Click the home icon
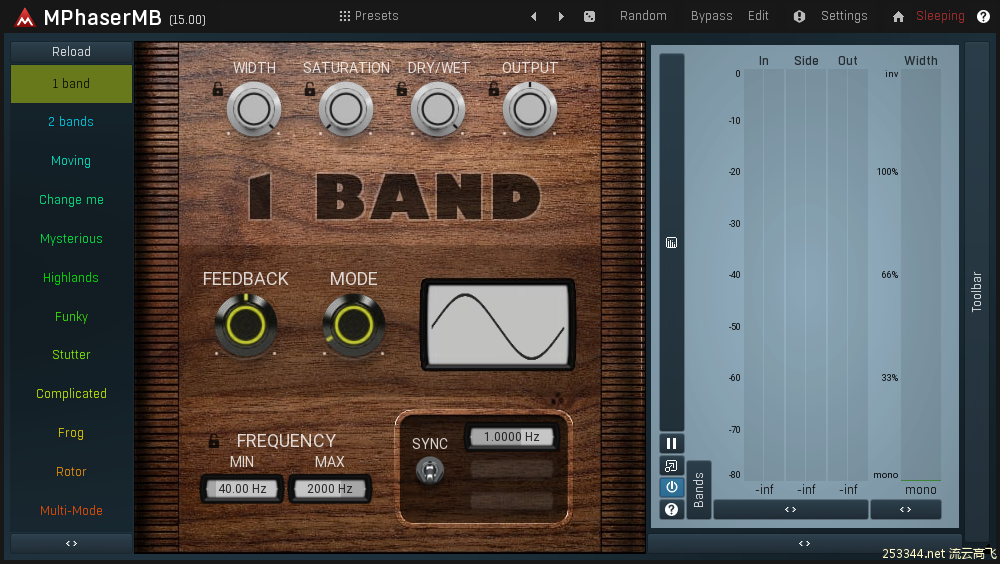This screenshot has height=564, width=1000. pos(898,17)
